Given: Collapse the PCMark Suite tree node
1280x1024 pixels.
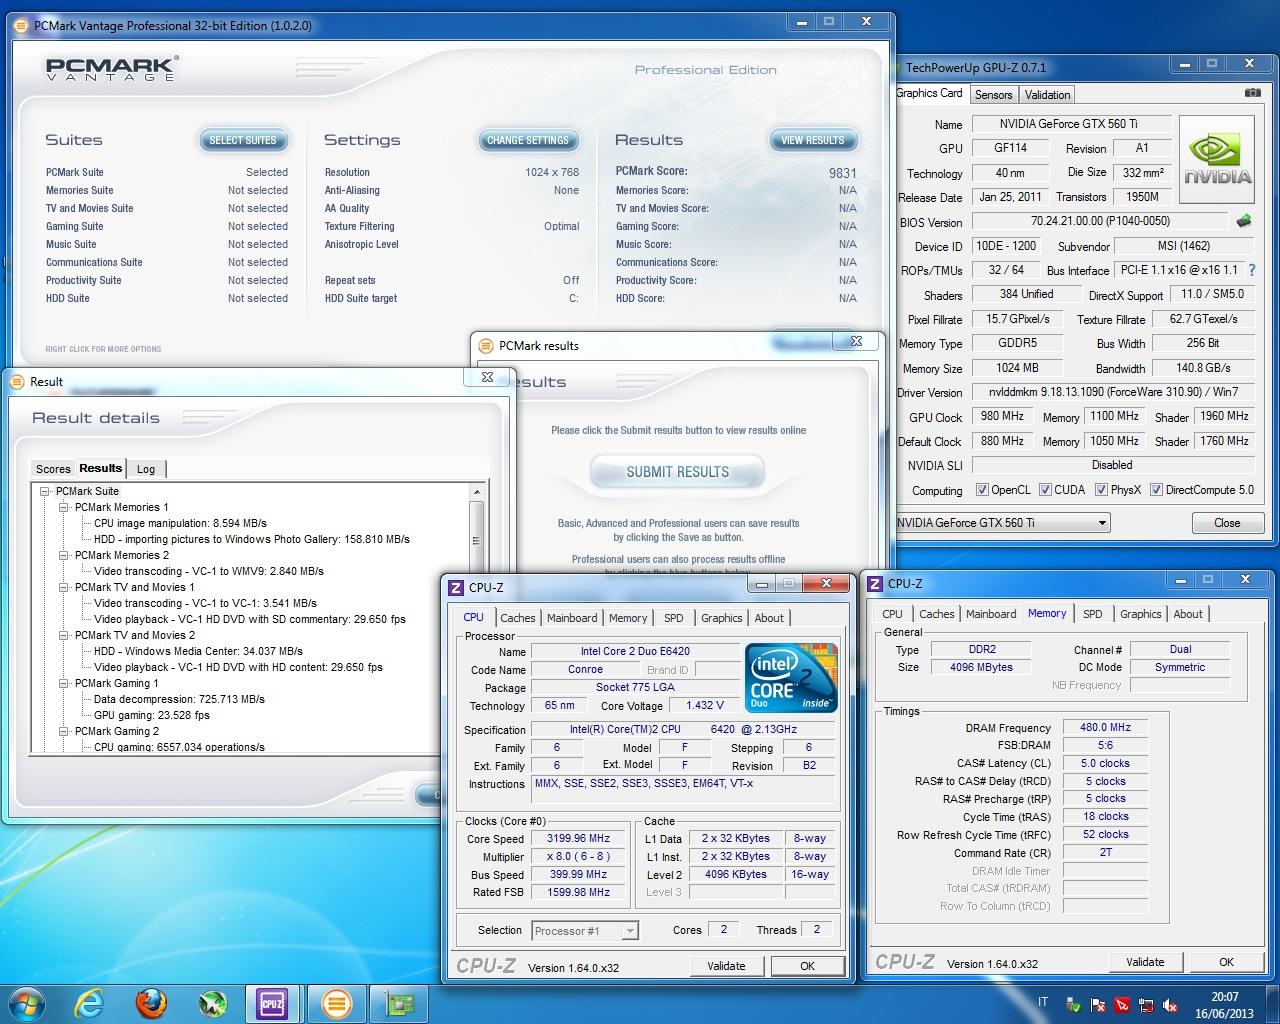Looking at the screenshot, I should (x=45, y=491).
